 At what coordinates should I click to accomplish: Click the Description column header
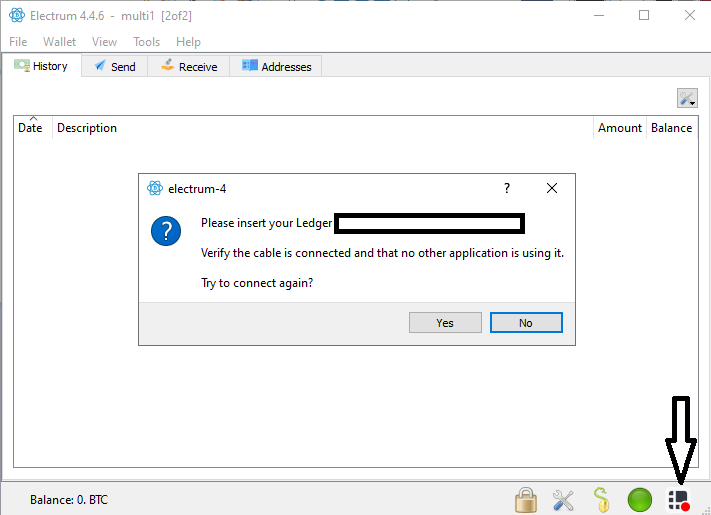point(323,128)
